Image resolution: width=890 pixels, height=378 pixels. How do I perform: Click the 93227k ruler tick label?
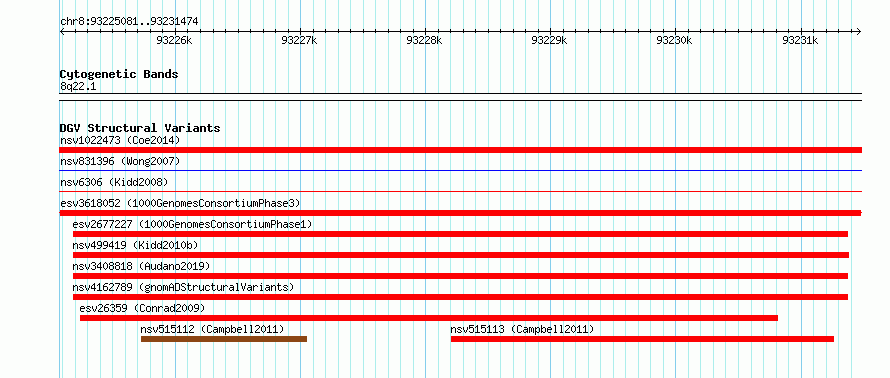299,41
